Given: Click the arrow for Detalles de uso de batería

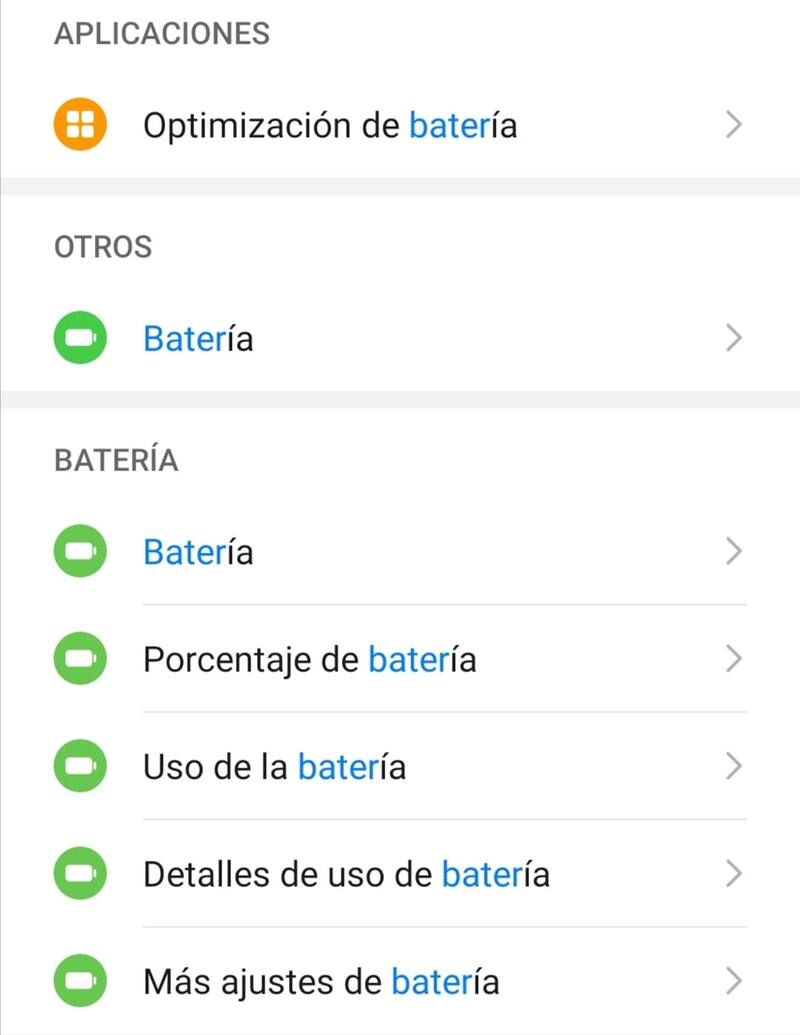Looking at the screenshot, I should (x=734, y=875).
